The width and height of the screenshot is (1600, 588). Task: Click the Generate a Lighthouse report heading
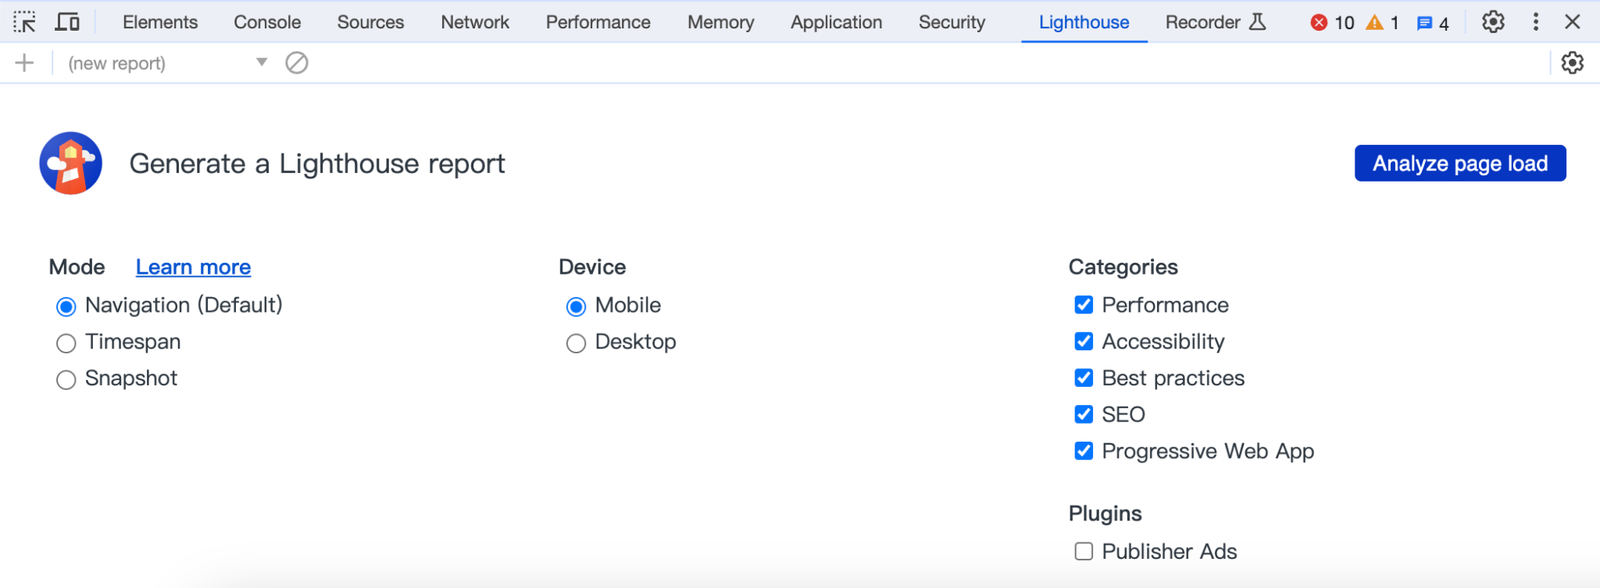(x=317, y=163)
